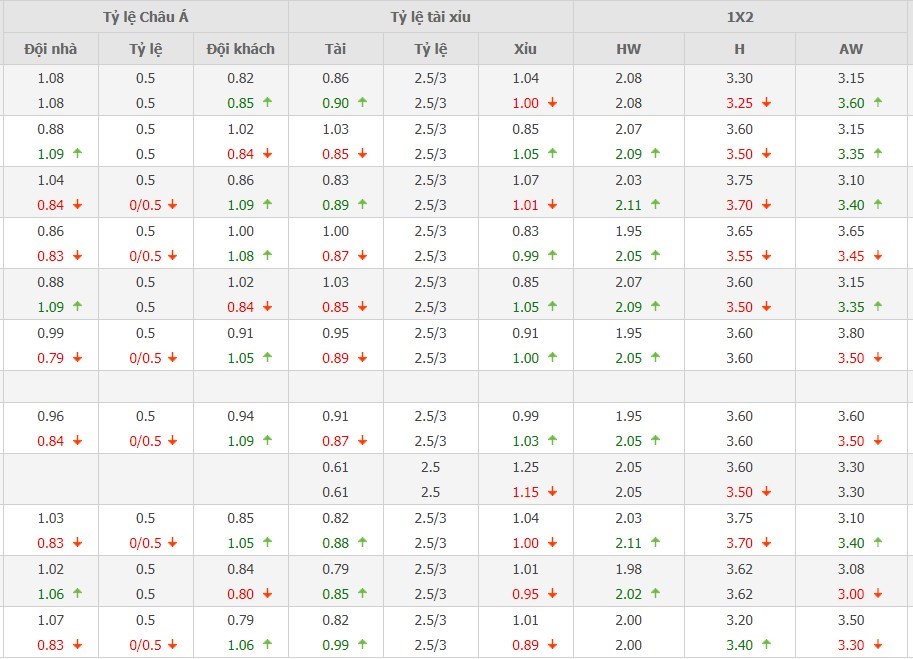This screenshot has height=659, width=913.
Task: Click the green up arrow beside HW 2.02
Action: coord(655,594)
